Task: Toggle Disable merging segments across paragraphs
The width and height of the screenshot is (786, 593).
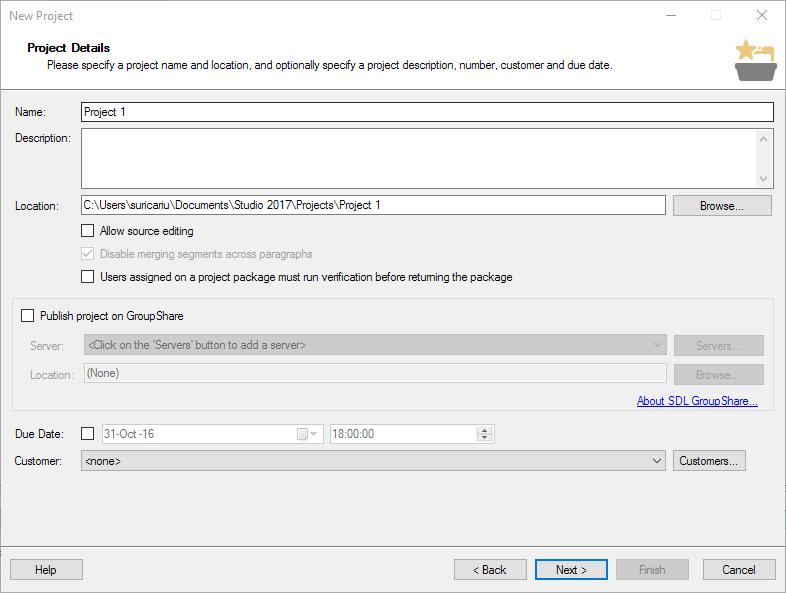Action: [88, 254]
